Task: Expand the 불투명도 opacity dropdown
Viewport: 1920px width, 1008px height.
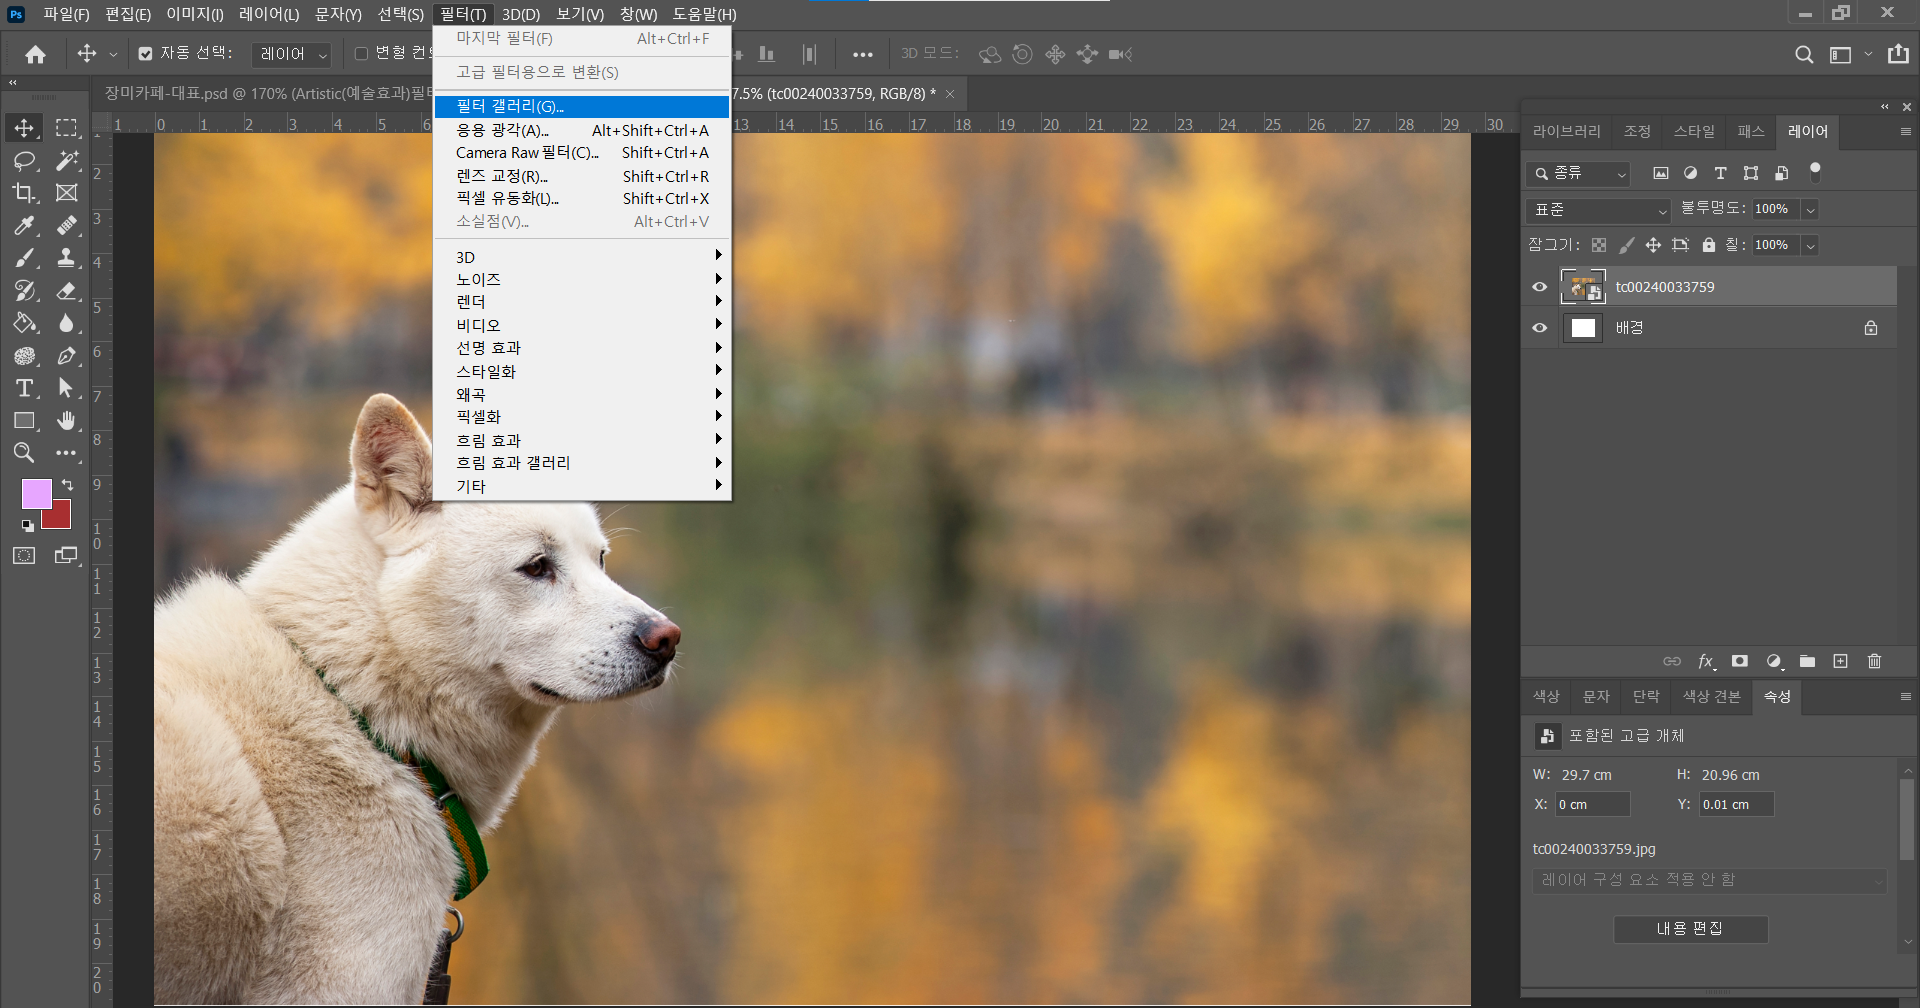Action: (x=1810, y=209)
